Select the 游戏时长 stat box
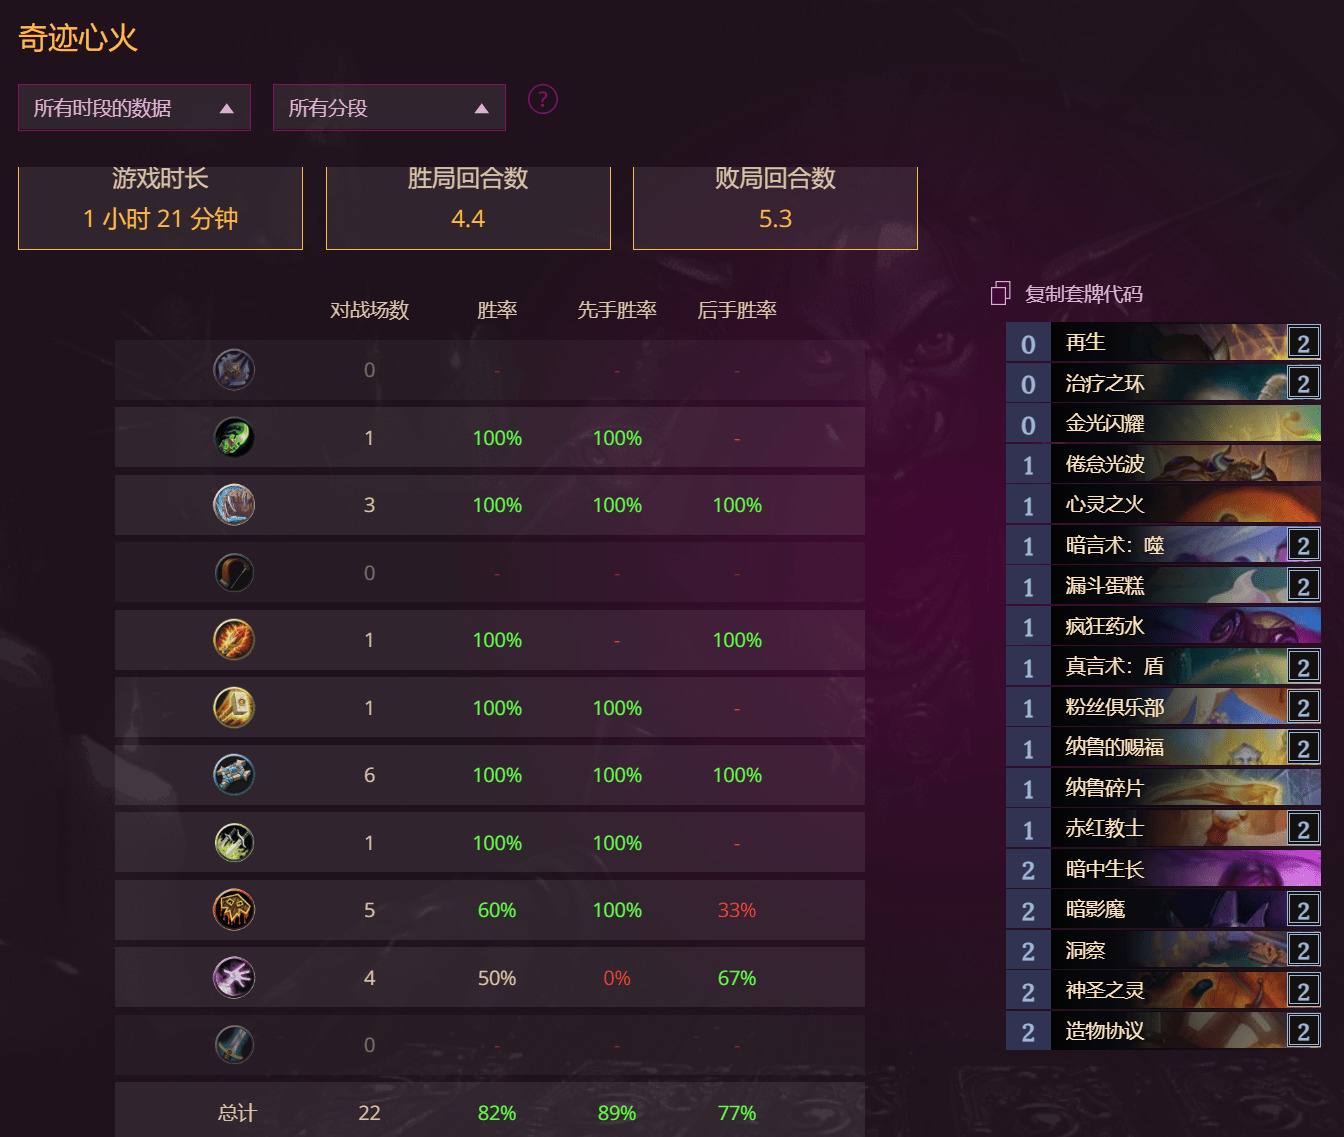The width and height of the screenshot is (1344, 1137). (x=160, y=207)
